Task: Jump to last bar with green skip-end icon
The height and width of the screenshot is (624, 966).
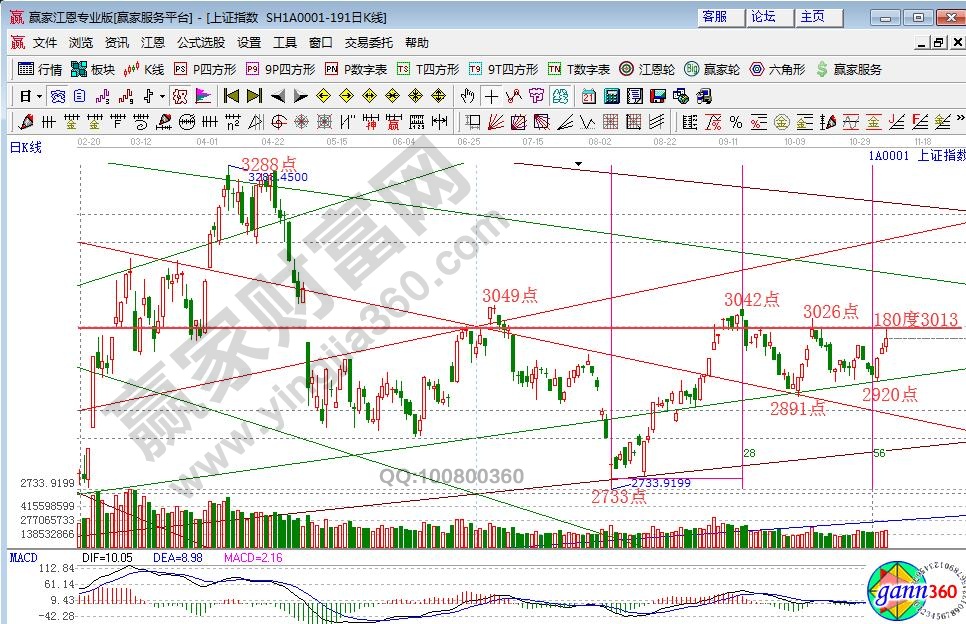Action: tap(254, 96)
